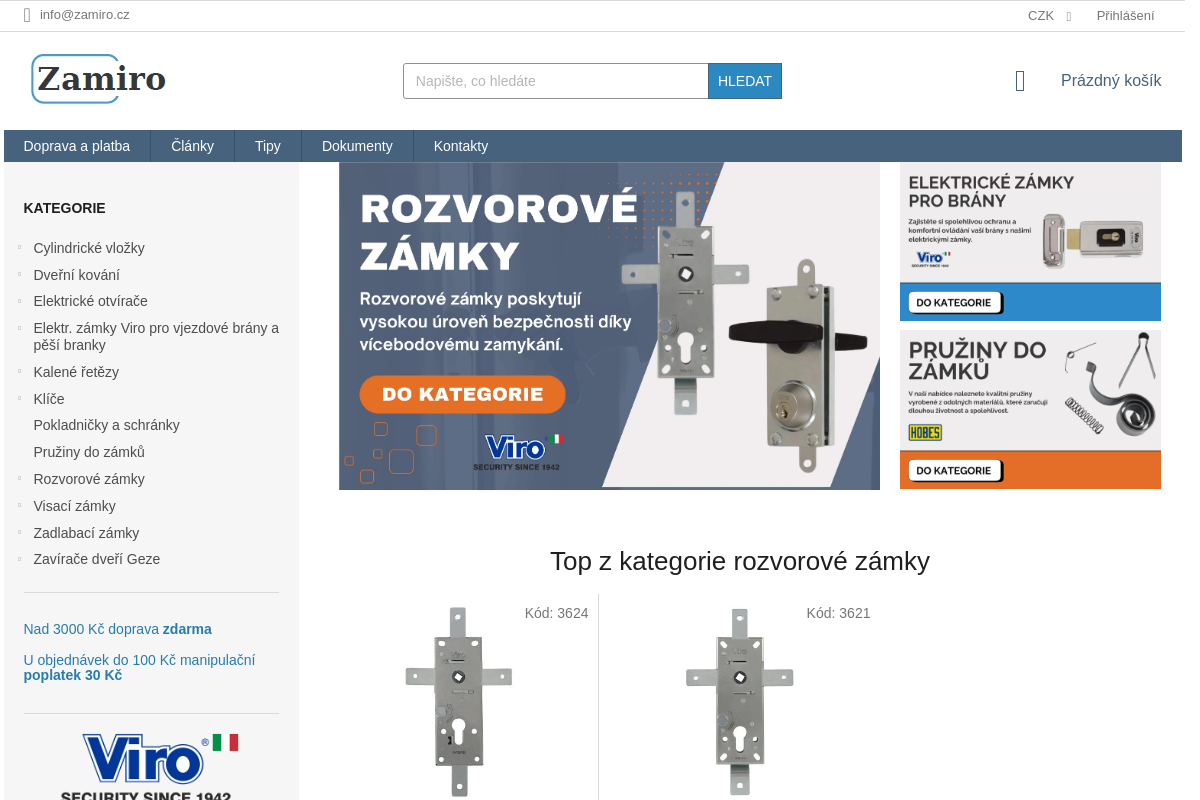Select the Dveřní kování category
1200x800 pixels.
(x=77, y=275)
